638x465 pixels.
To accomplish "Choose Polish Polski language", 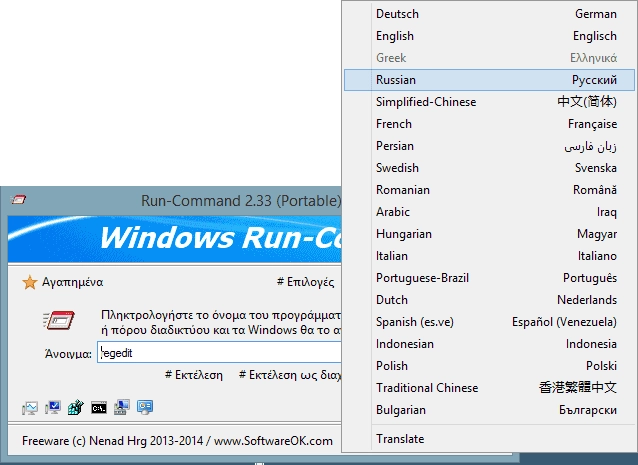I will tap(489, 366).
